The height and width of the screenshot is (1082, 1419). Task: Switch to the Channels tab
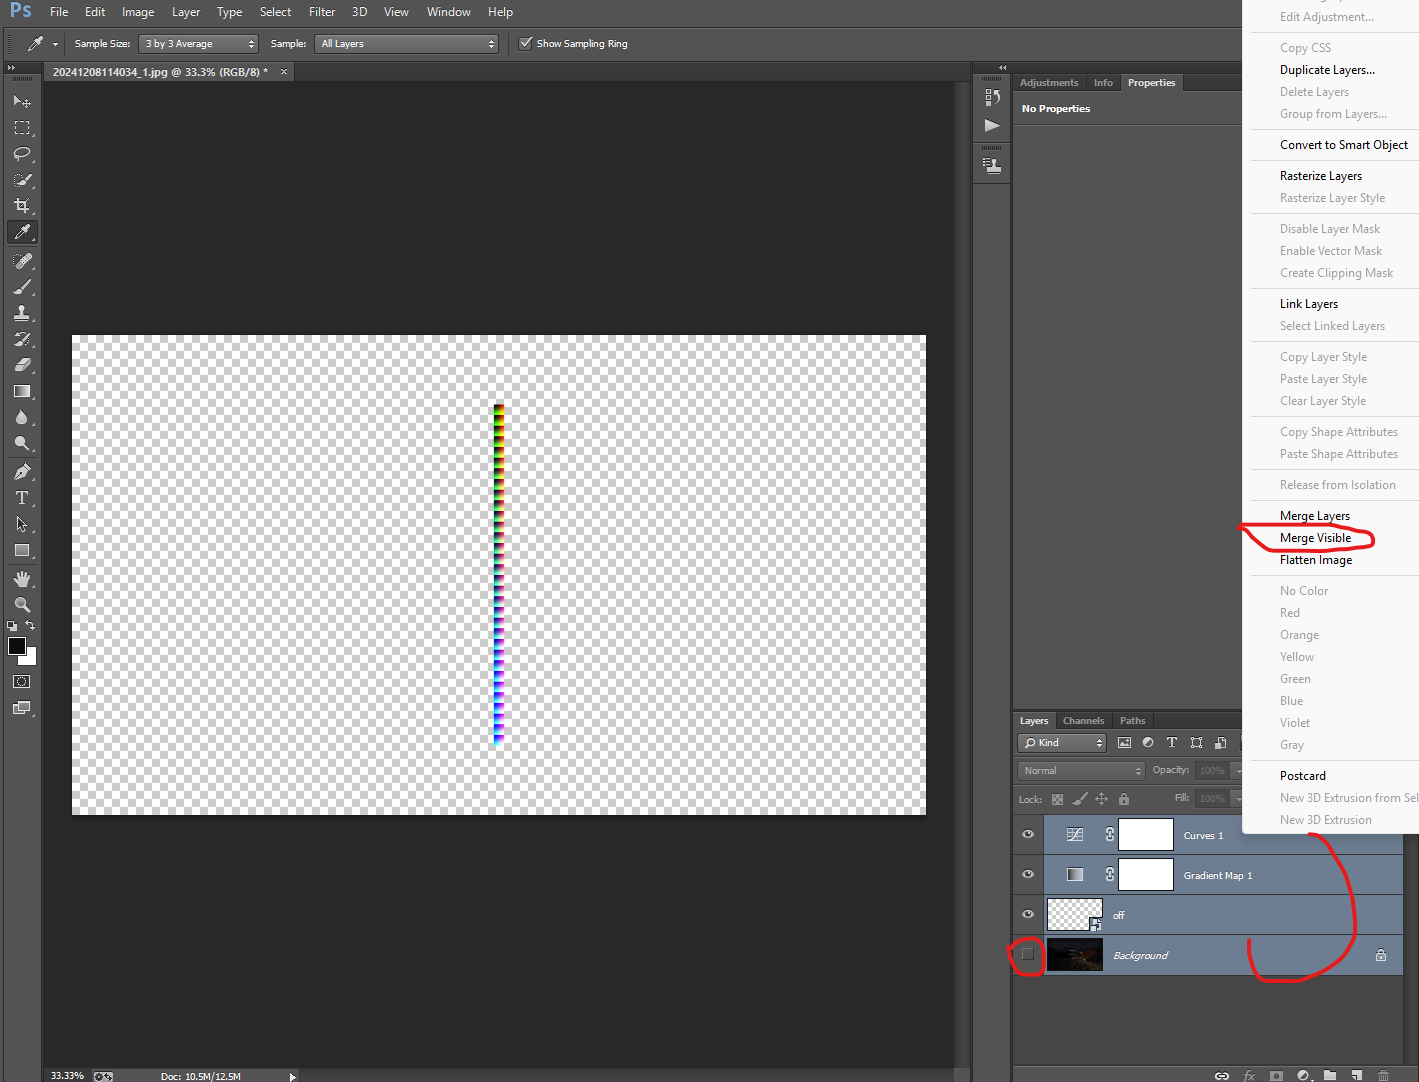(1083, 721)
